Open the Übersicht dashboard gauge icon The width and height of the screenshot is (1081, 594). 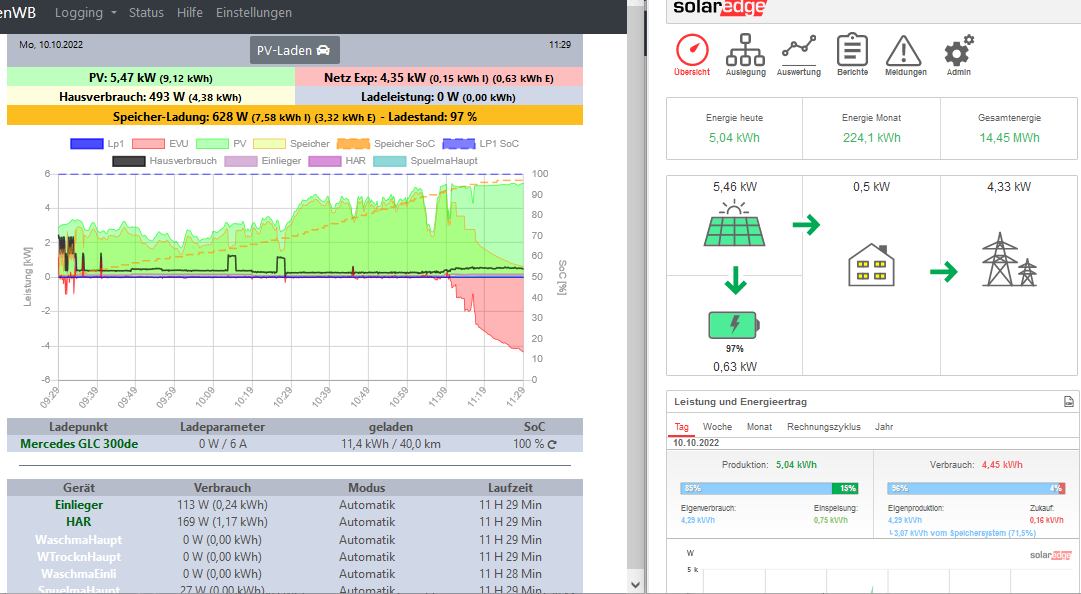tap(692, 51)
